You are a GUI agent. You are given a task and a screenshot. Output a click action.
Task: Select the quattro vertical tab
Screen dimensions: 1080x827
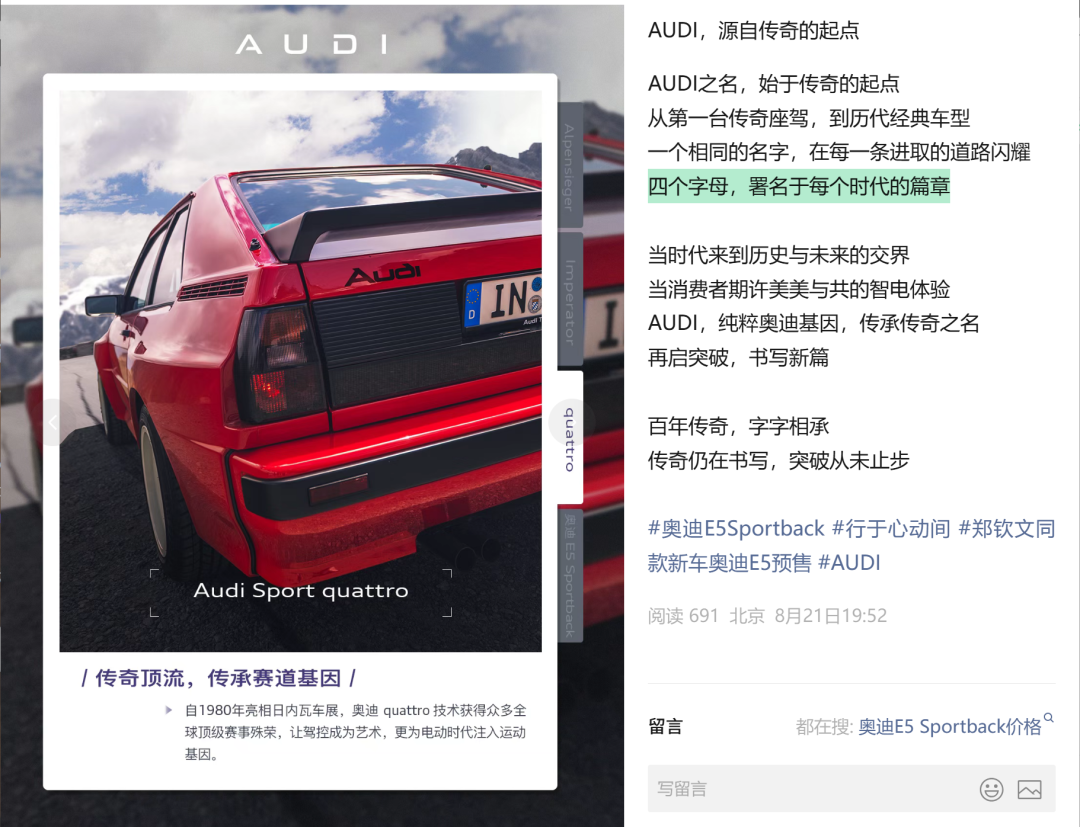point(570,438)
